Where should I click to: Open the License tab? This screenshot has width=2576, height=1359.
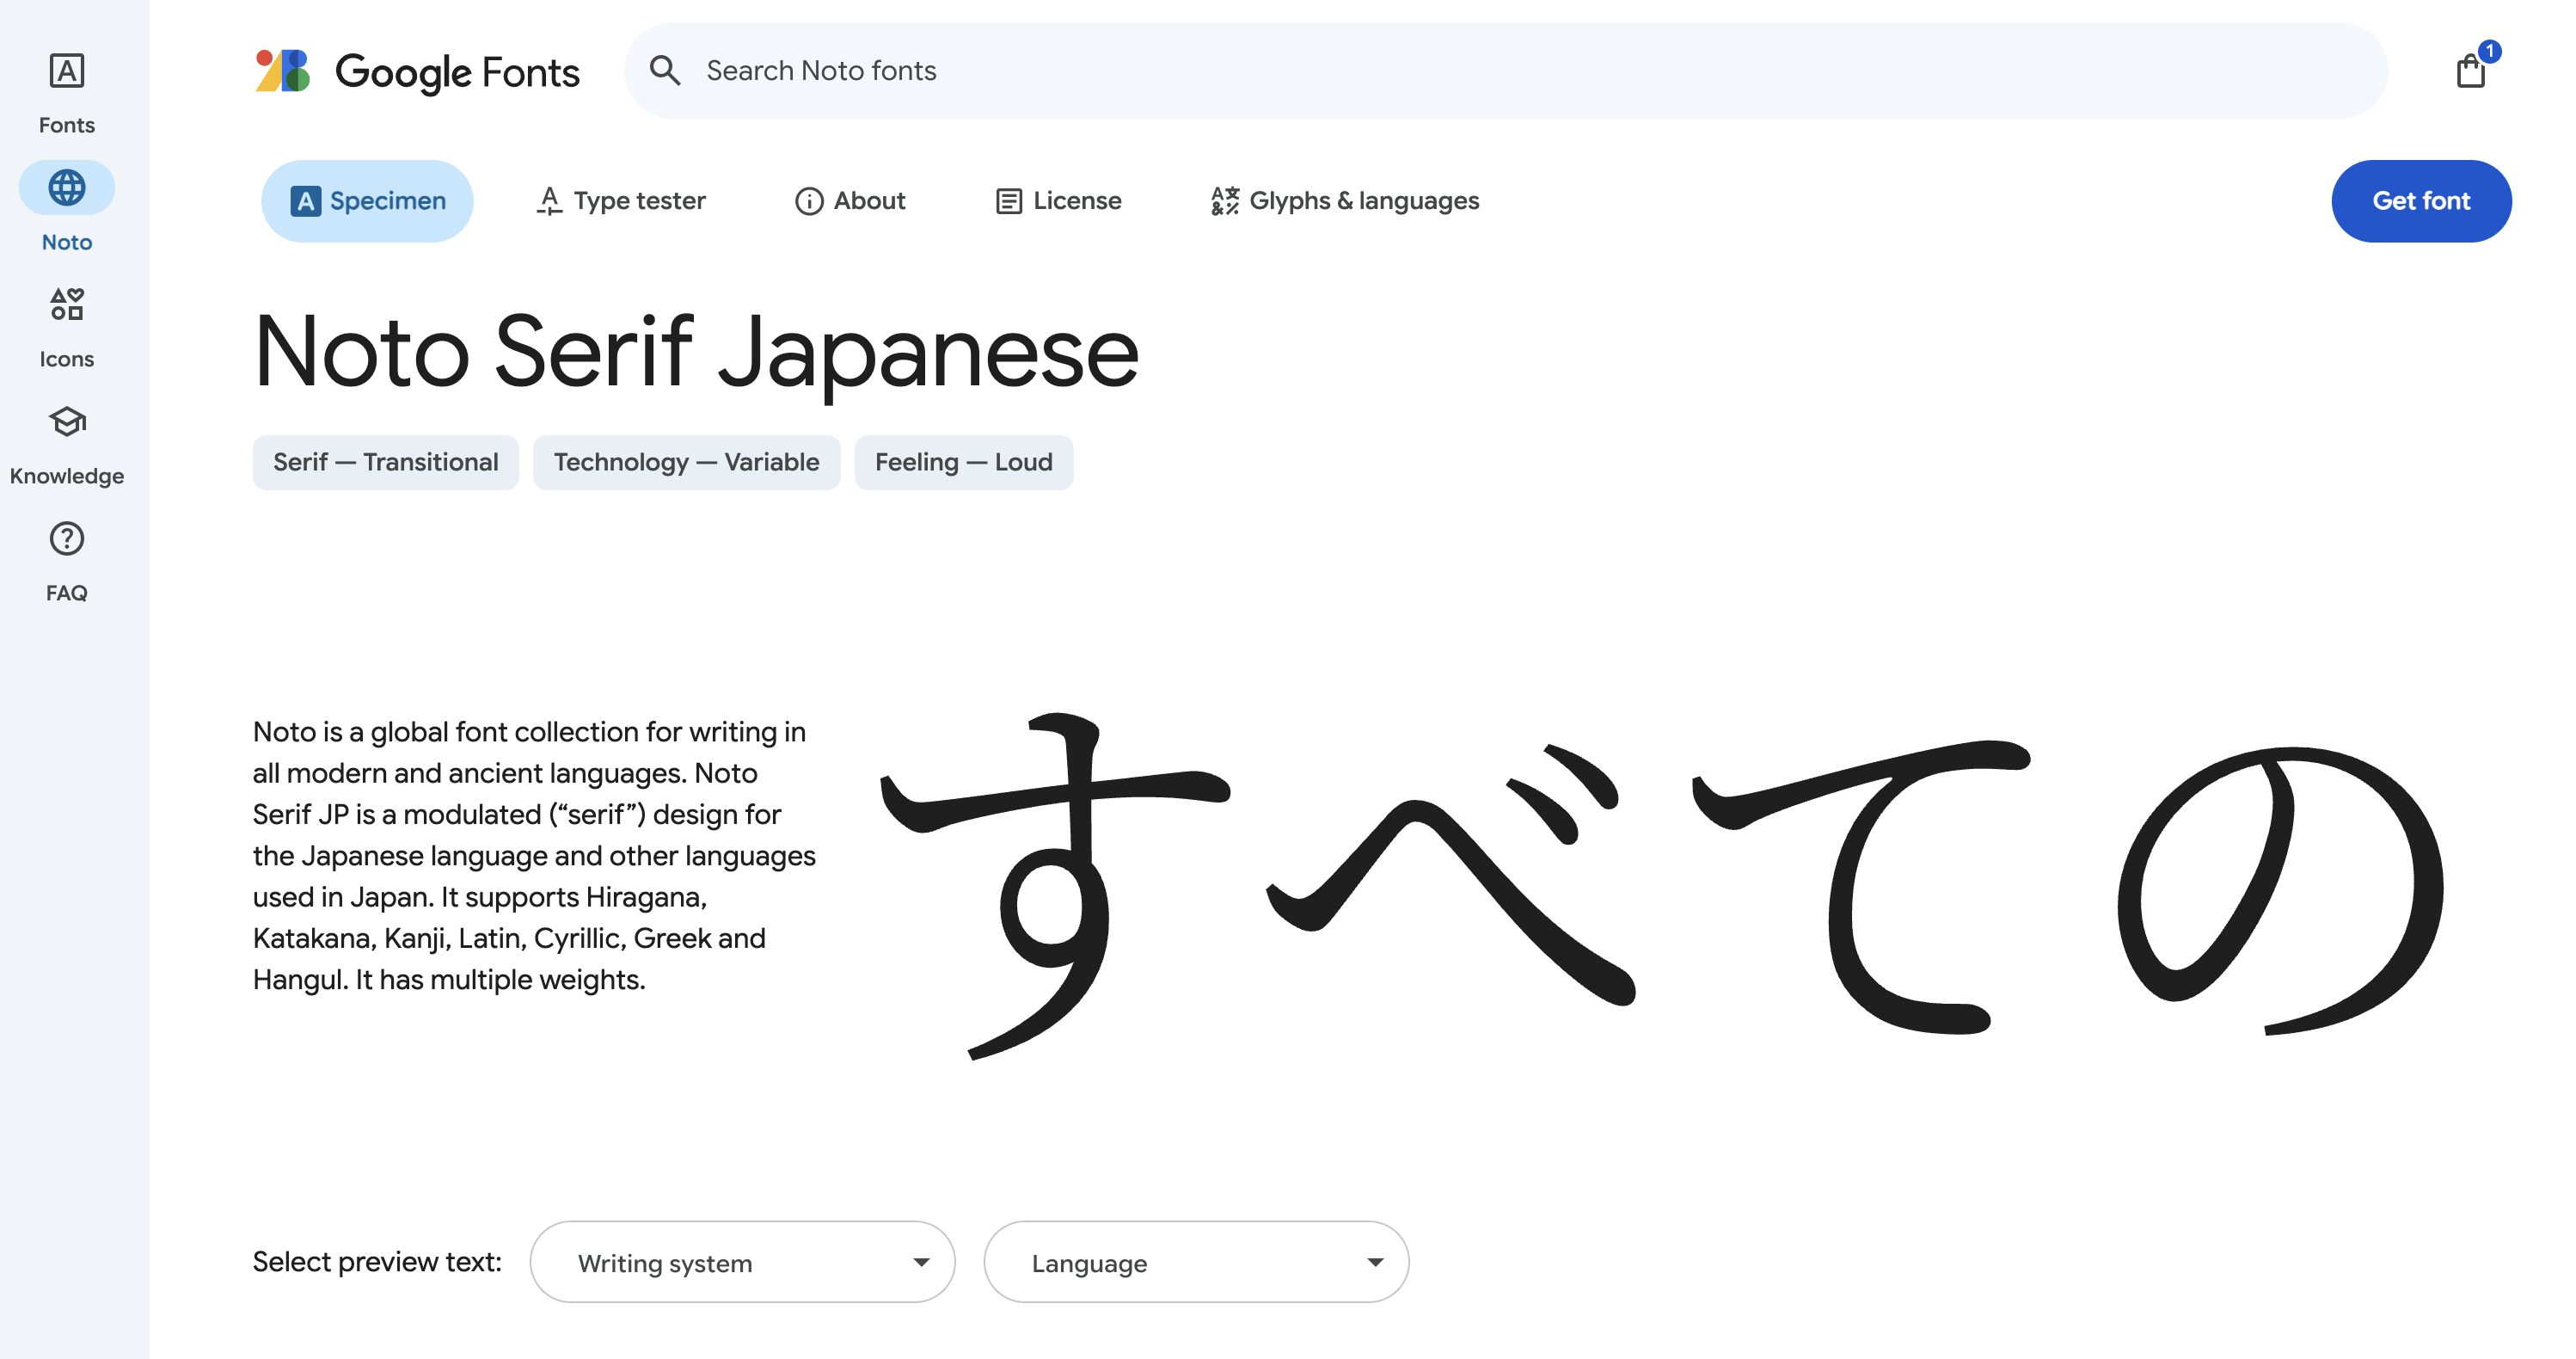(x=1059, y=201)
